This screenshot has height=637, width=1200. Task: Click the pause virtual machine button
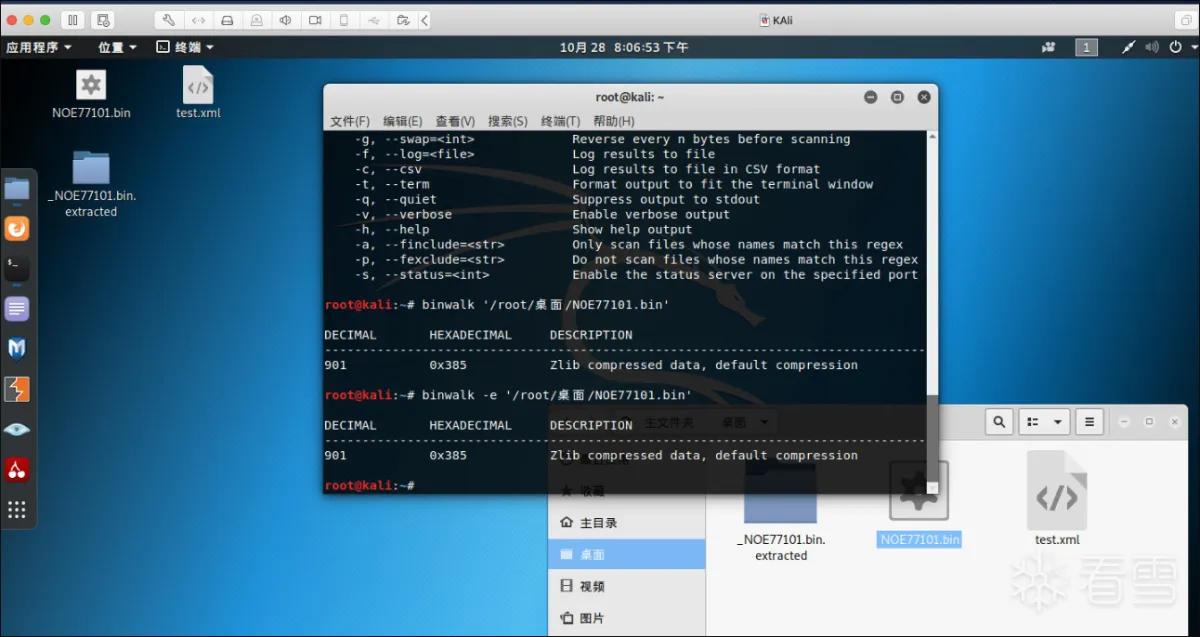73,20
